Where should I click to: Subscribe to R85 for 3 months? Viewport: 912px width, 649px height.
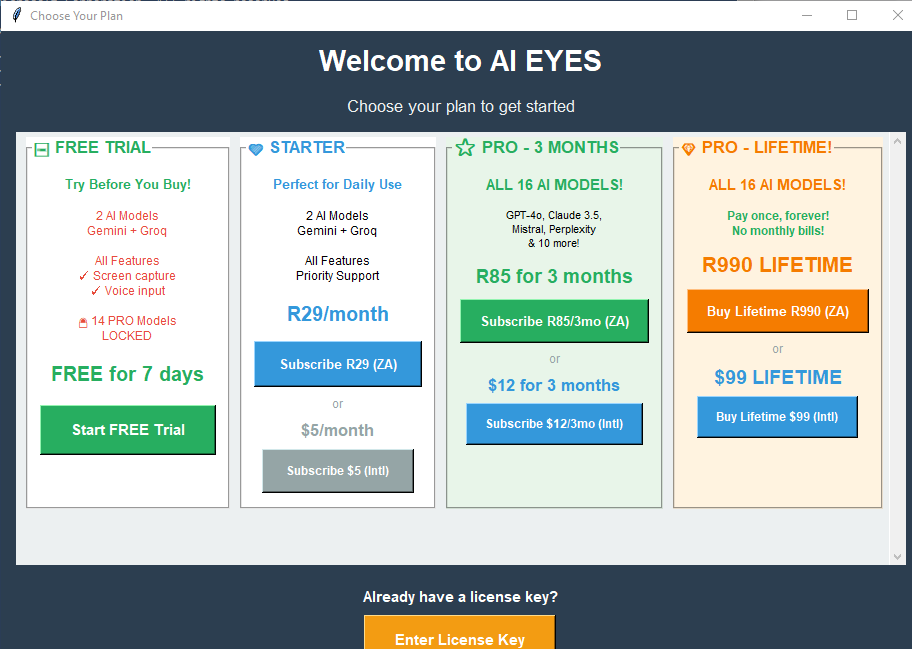point(554,321)
